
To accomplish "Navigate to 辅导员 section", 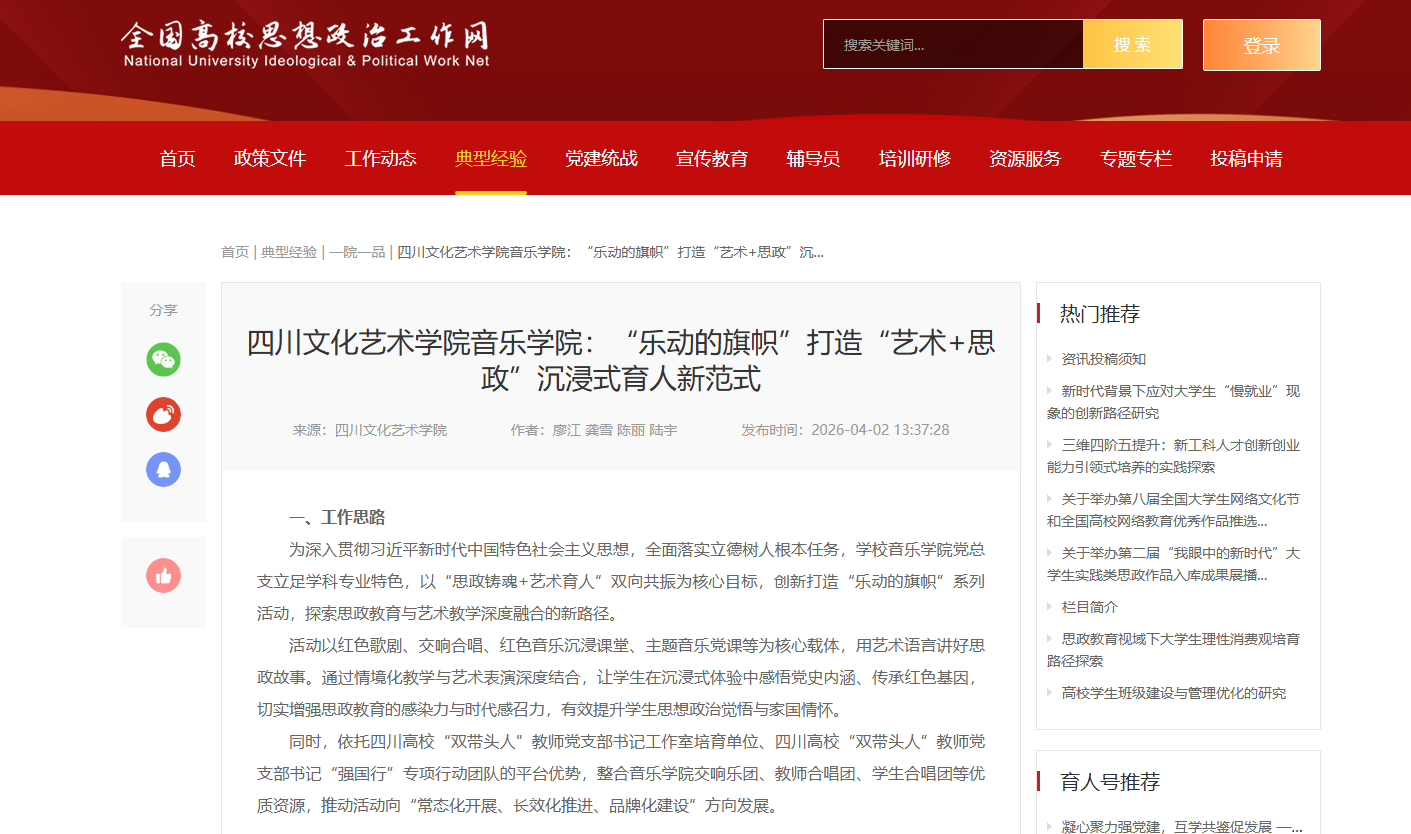I will (812, 158).
